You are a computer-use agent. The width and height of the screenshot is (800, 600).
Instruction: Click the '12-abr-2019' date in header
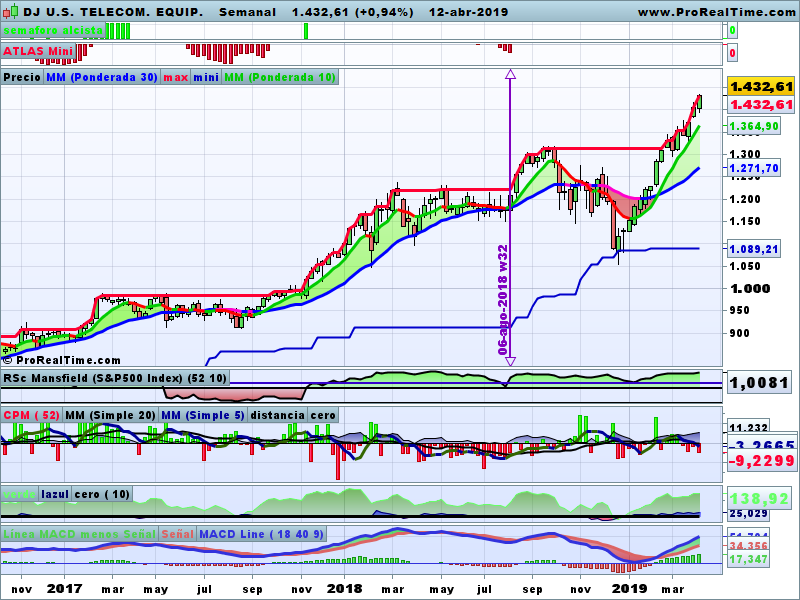(x=468, y=12)
